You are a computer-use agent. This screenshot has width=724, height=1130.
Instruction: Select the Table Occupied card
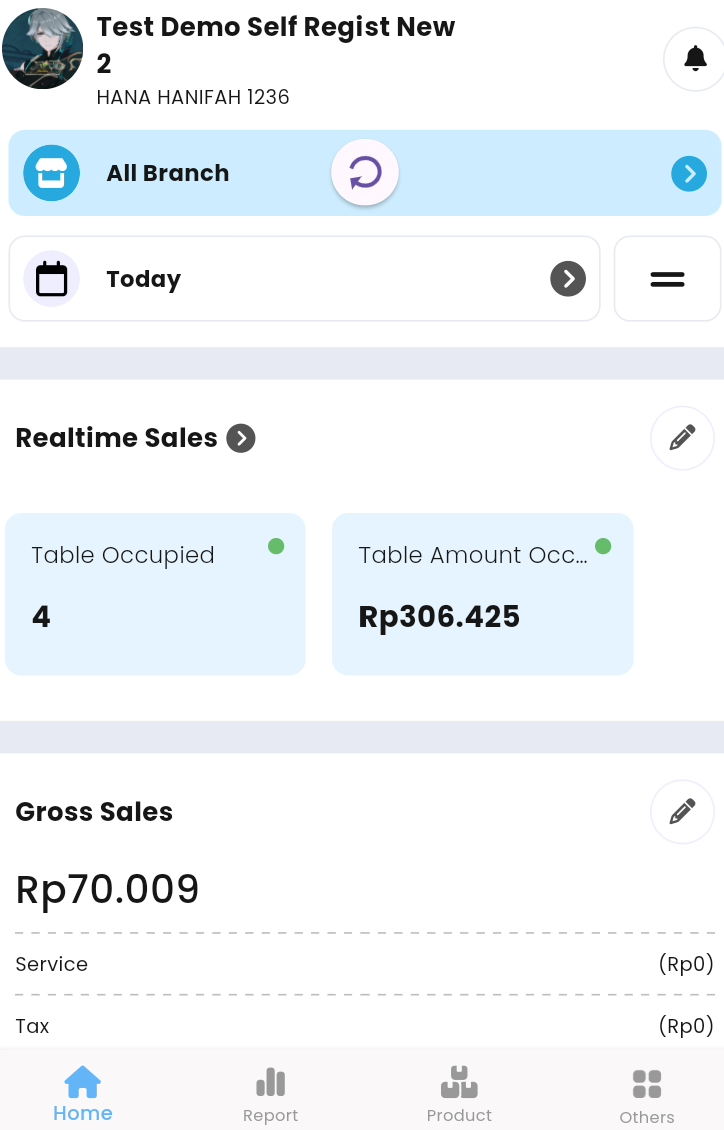[x=156, y=595]
